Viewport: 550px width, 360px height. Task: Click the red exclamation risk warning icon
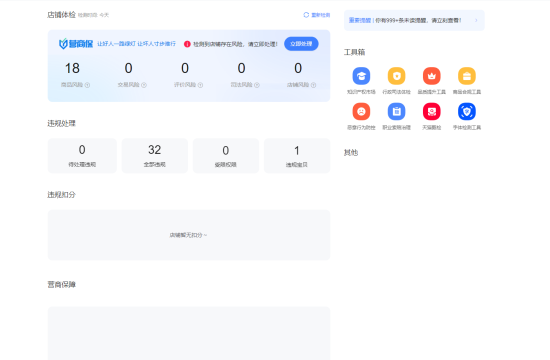(x=187, y=44)
